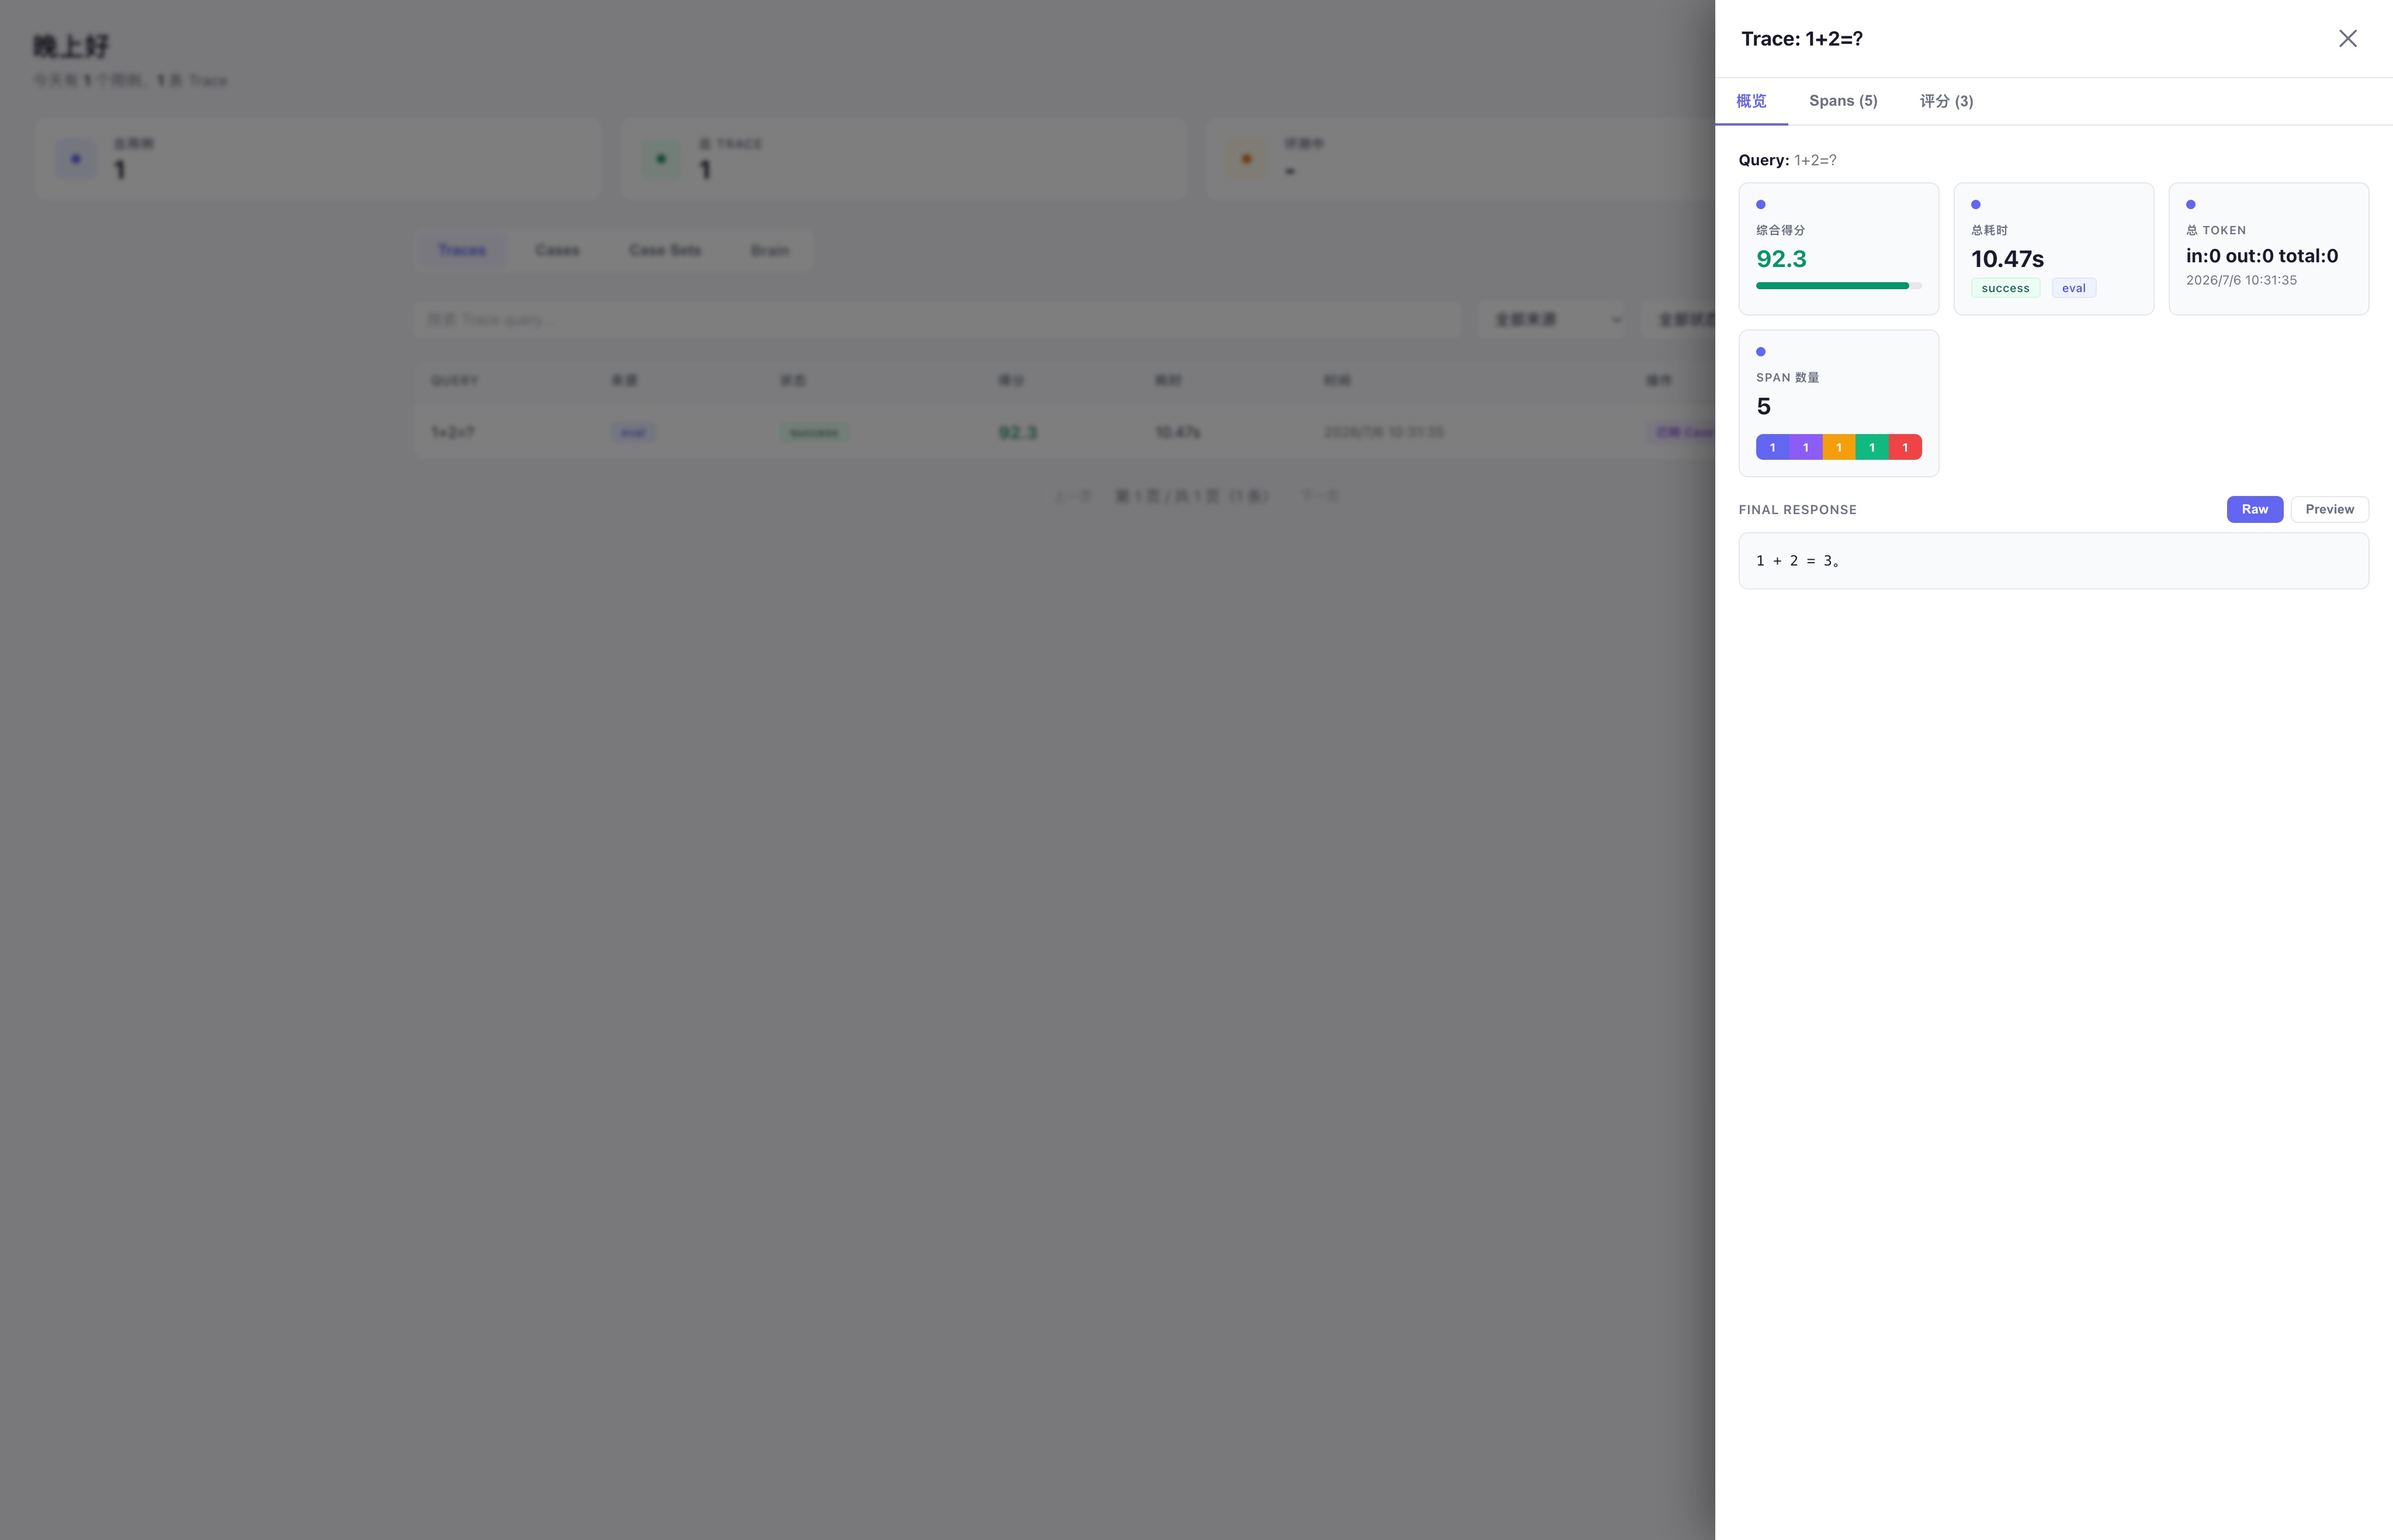
Task: Open the 评分 (3) tab
Action: tap(1946, 101)
